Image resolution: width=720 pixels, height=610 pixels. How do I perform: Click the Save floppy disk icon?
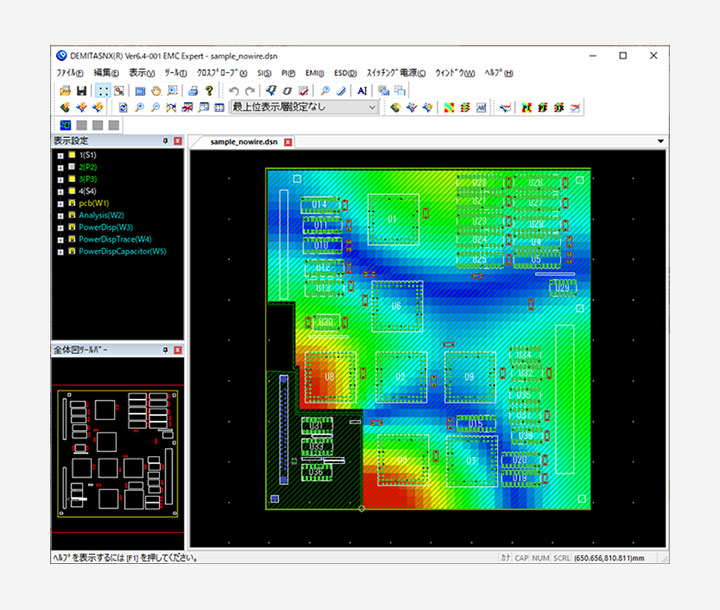81,90
